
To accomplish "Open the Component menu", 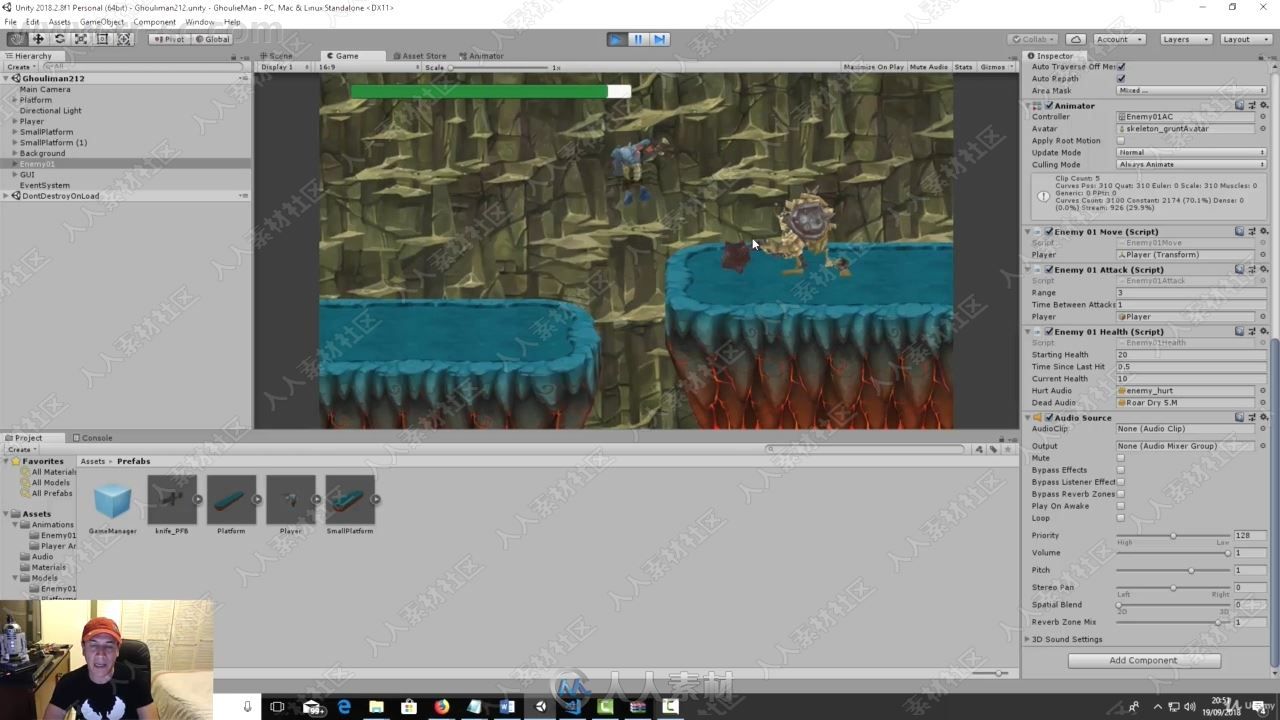I will pyautogui.click(x=154, y=22).
